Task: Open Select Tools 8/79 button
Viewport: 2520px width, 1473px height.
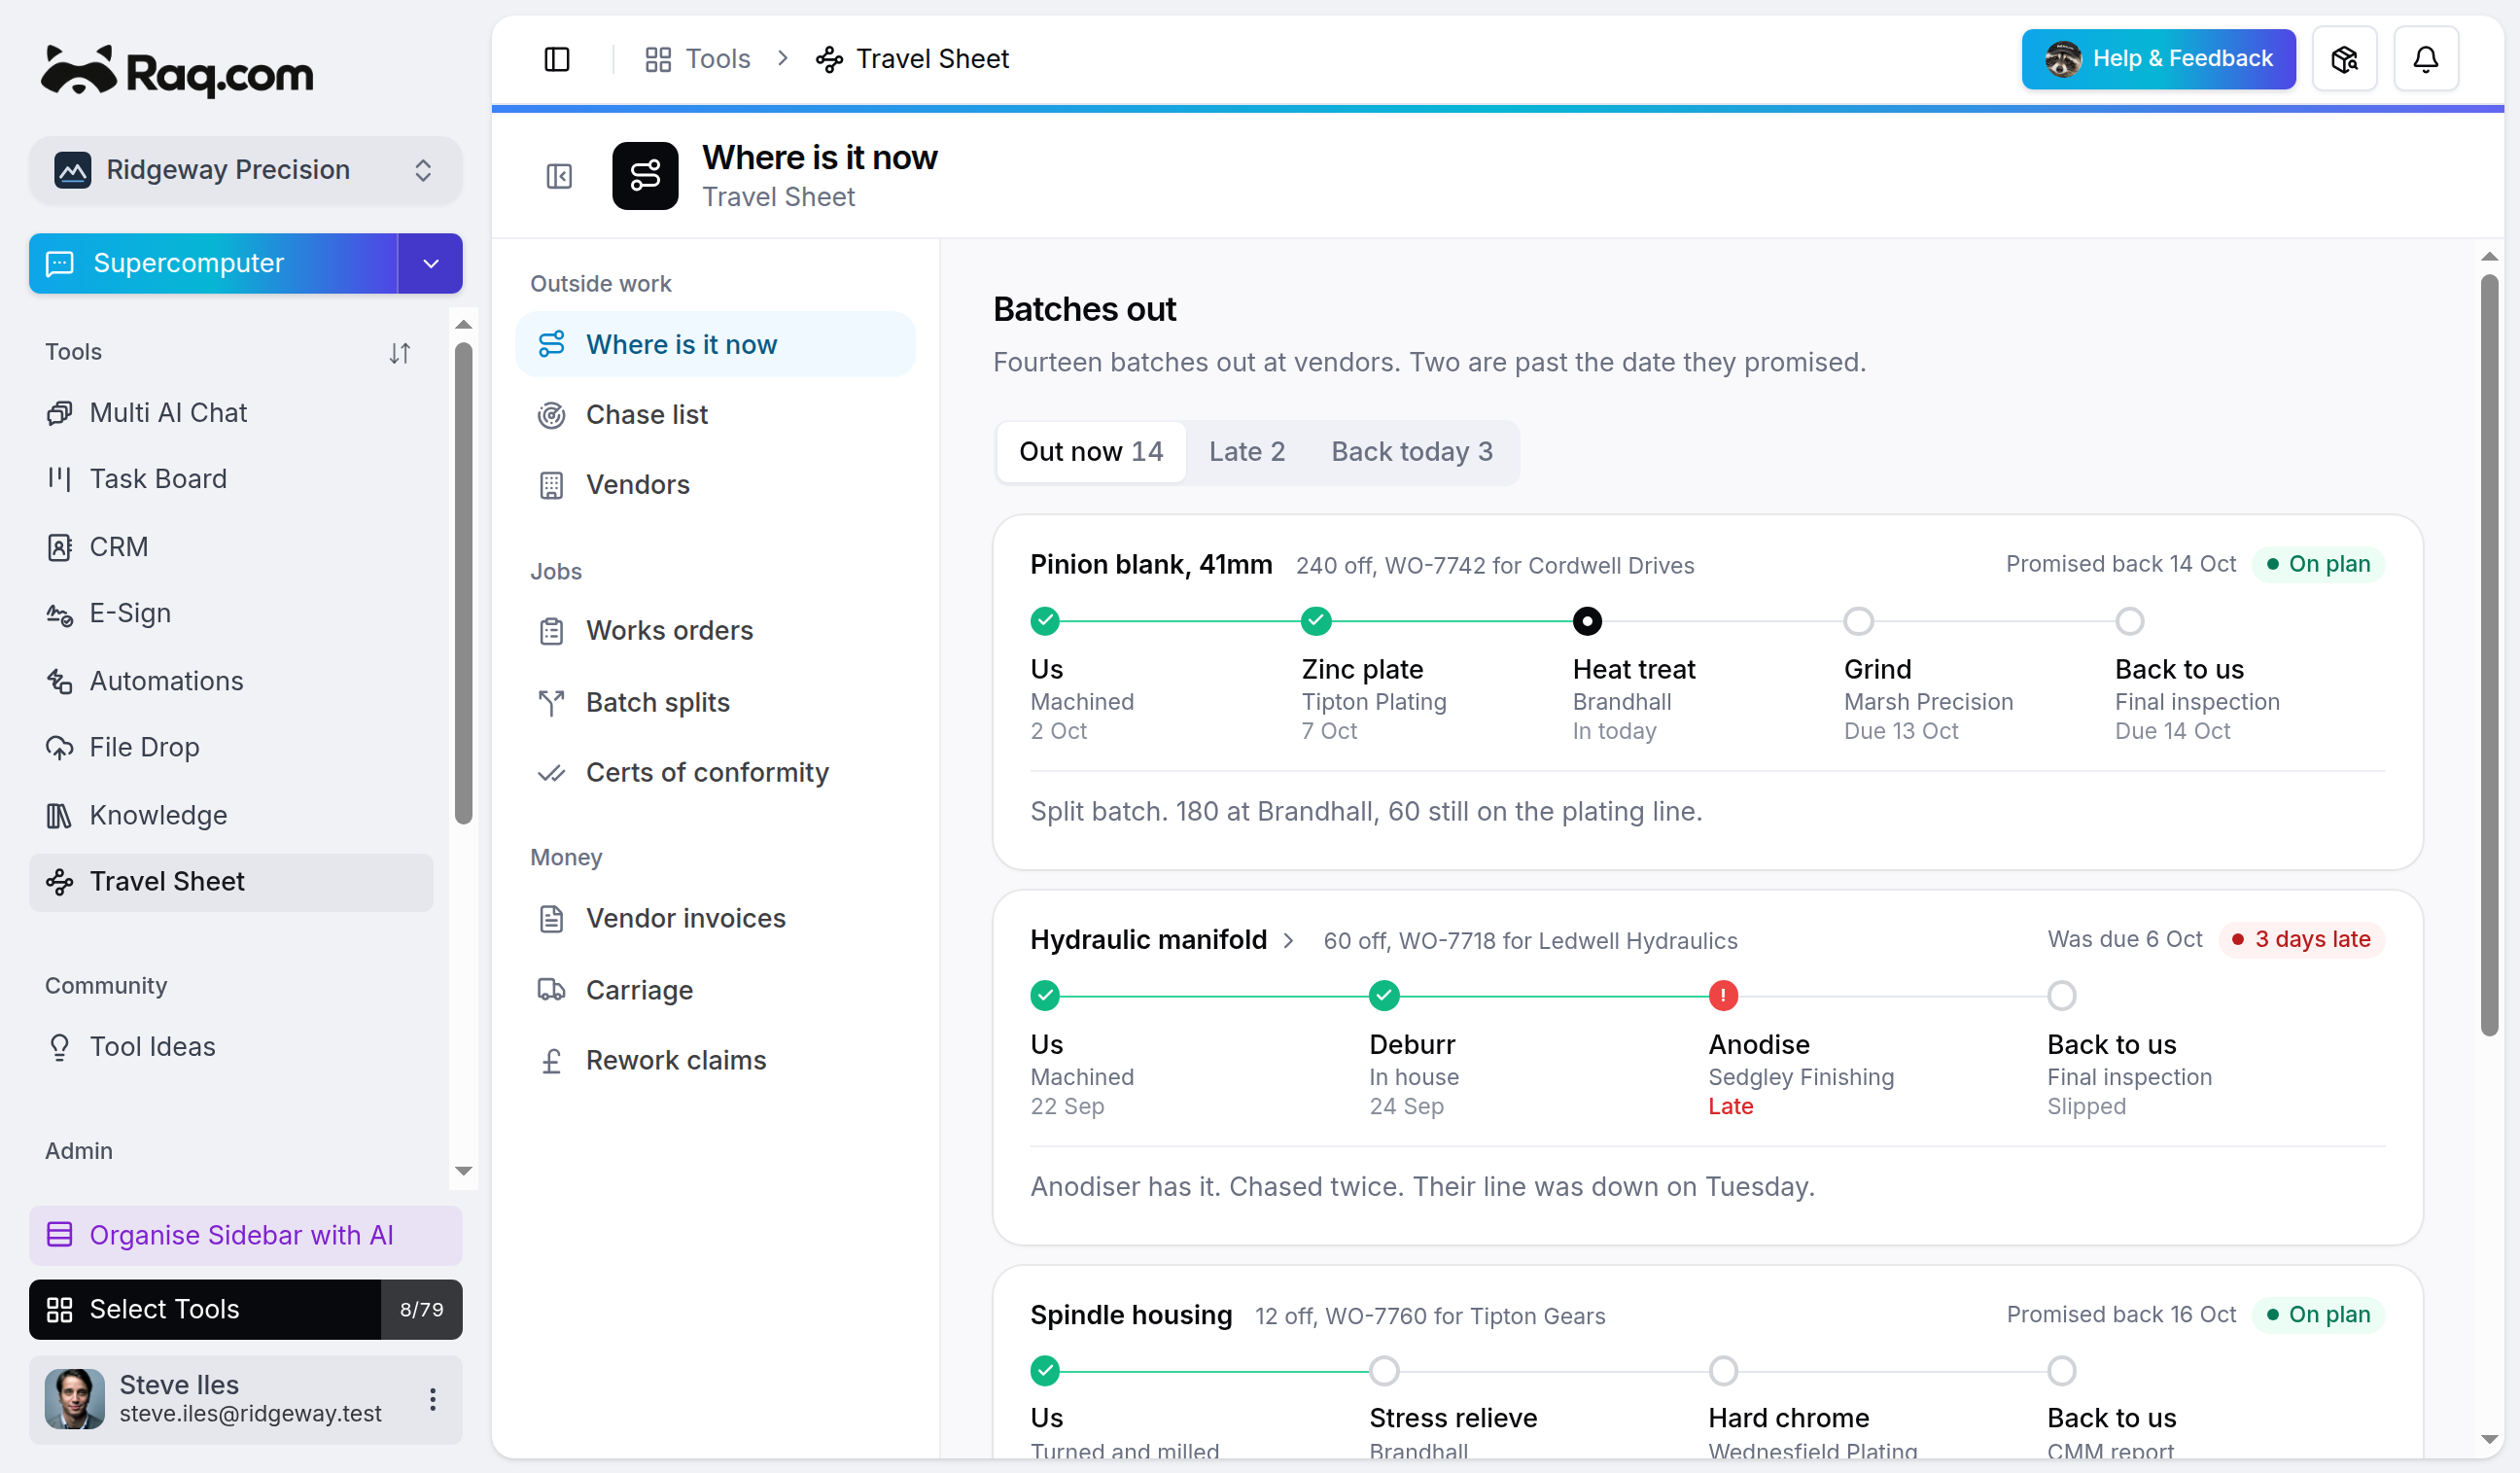Action: pos(245,1309)
